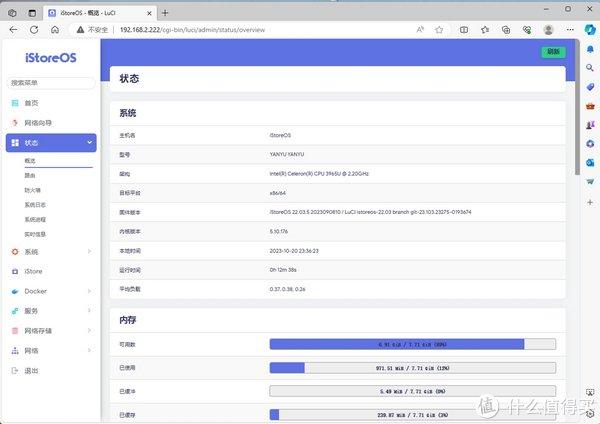The width and height of the screenshot is (600, 424).
Task: Click the iStoreOS logo
Action: pos(51,58)
